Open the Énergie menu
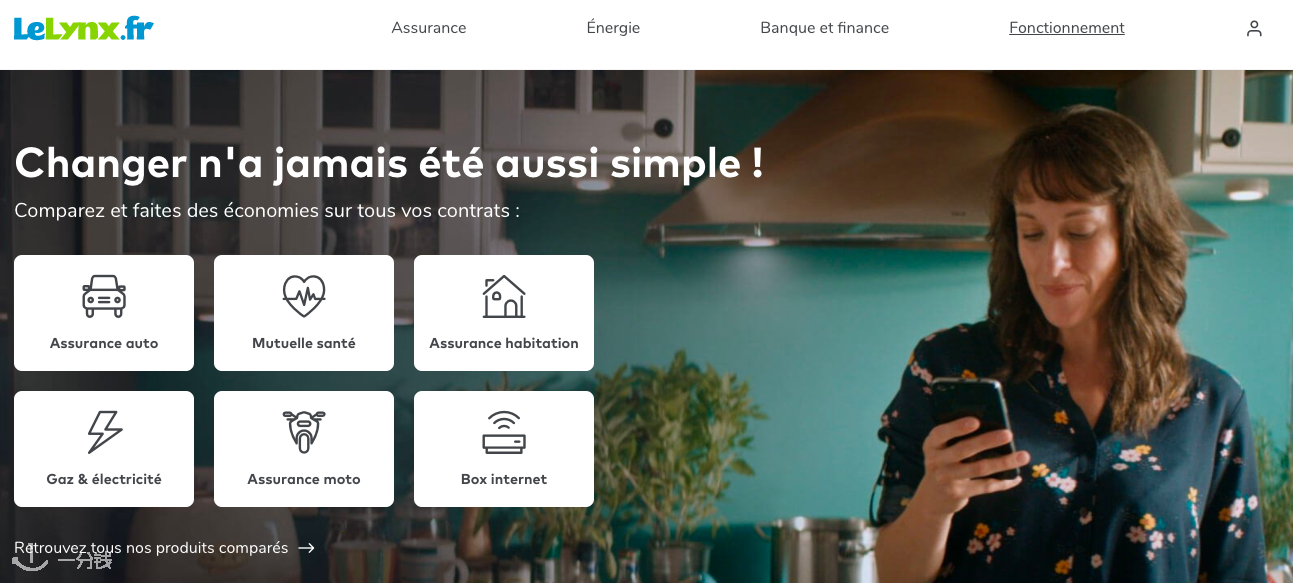 pyautogui.click(x=613, y=28)
